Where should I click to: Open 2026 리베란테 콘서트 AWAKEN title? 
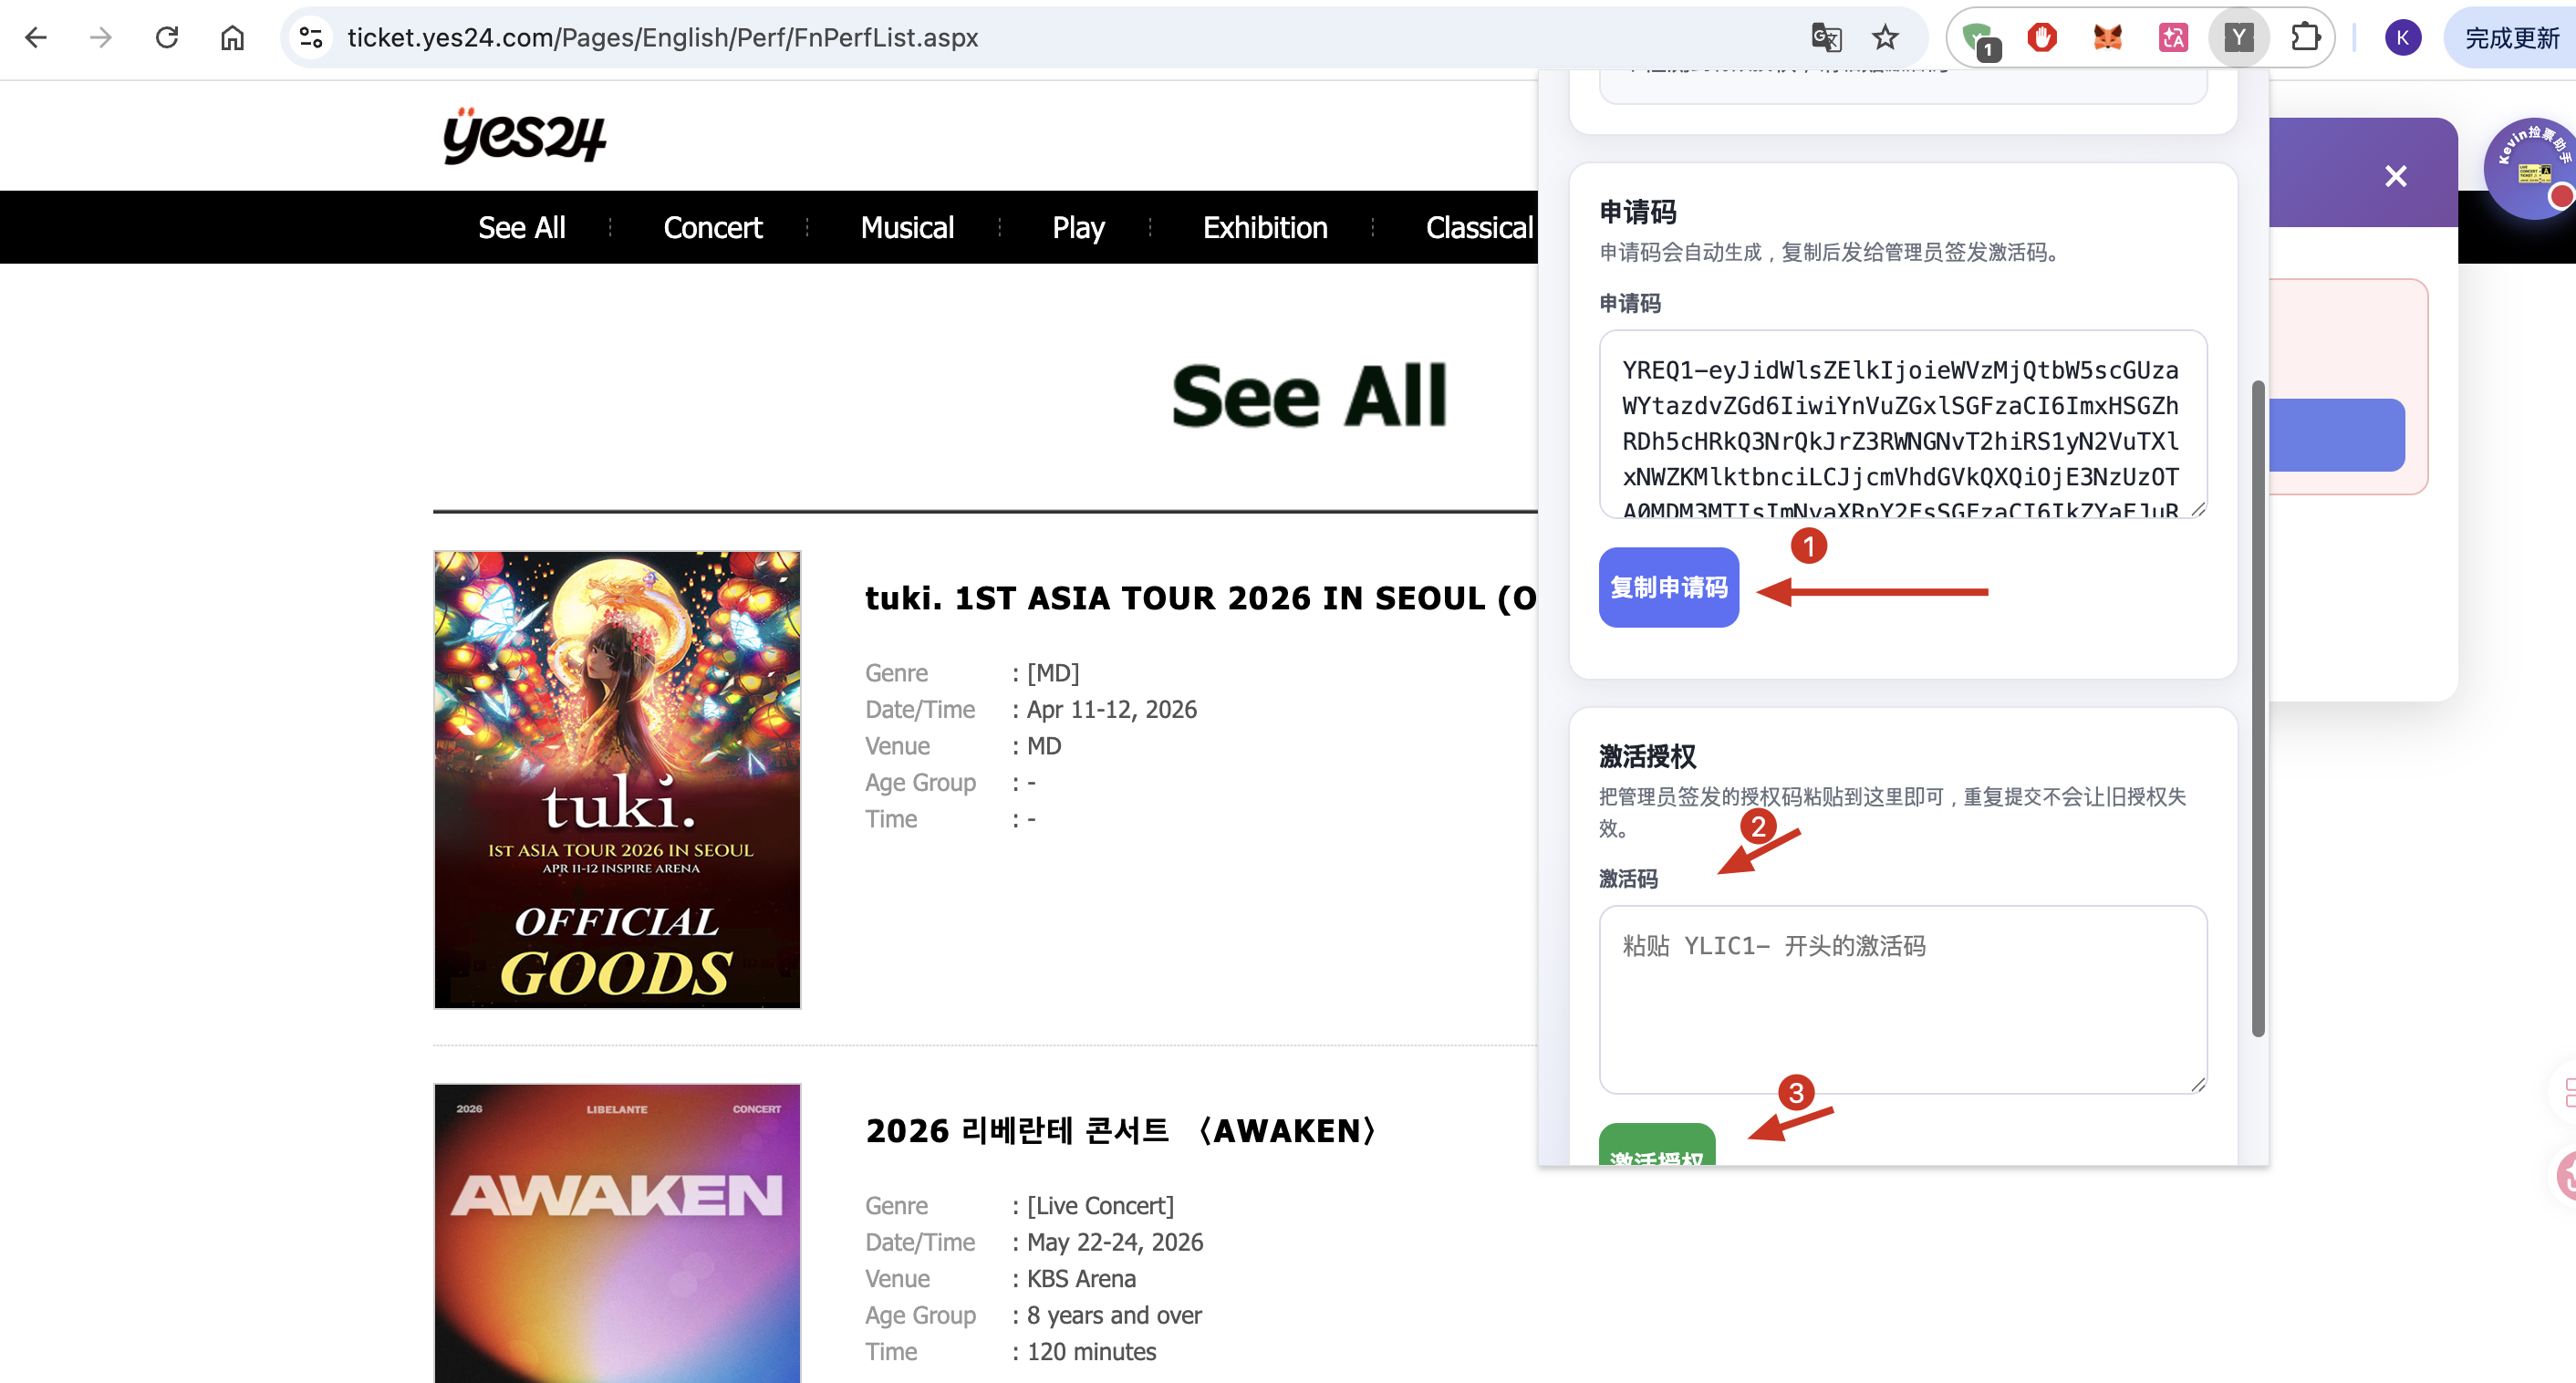point(1121,1130)
